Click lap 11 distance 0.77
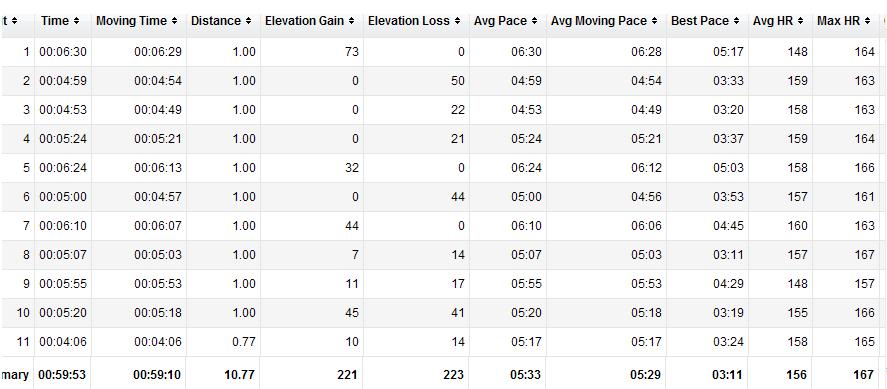The width and height of the screenshot is (887, 389). (x=244, y=342)
